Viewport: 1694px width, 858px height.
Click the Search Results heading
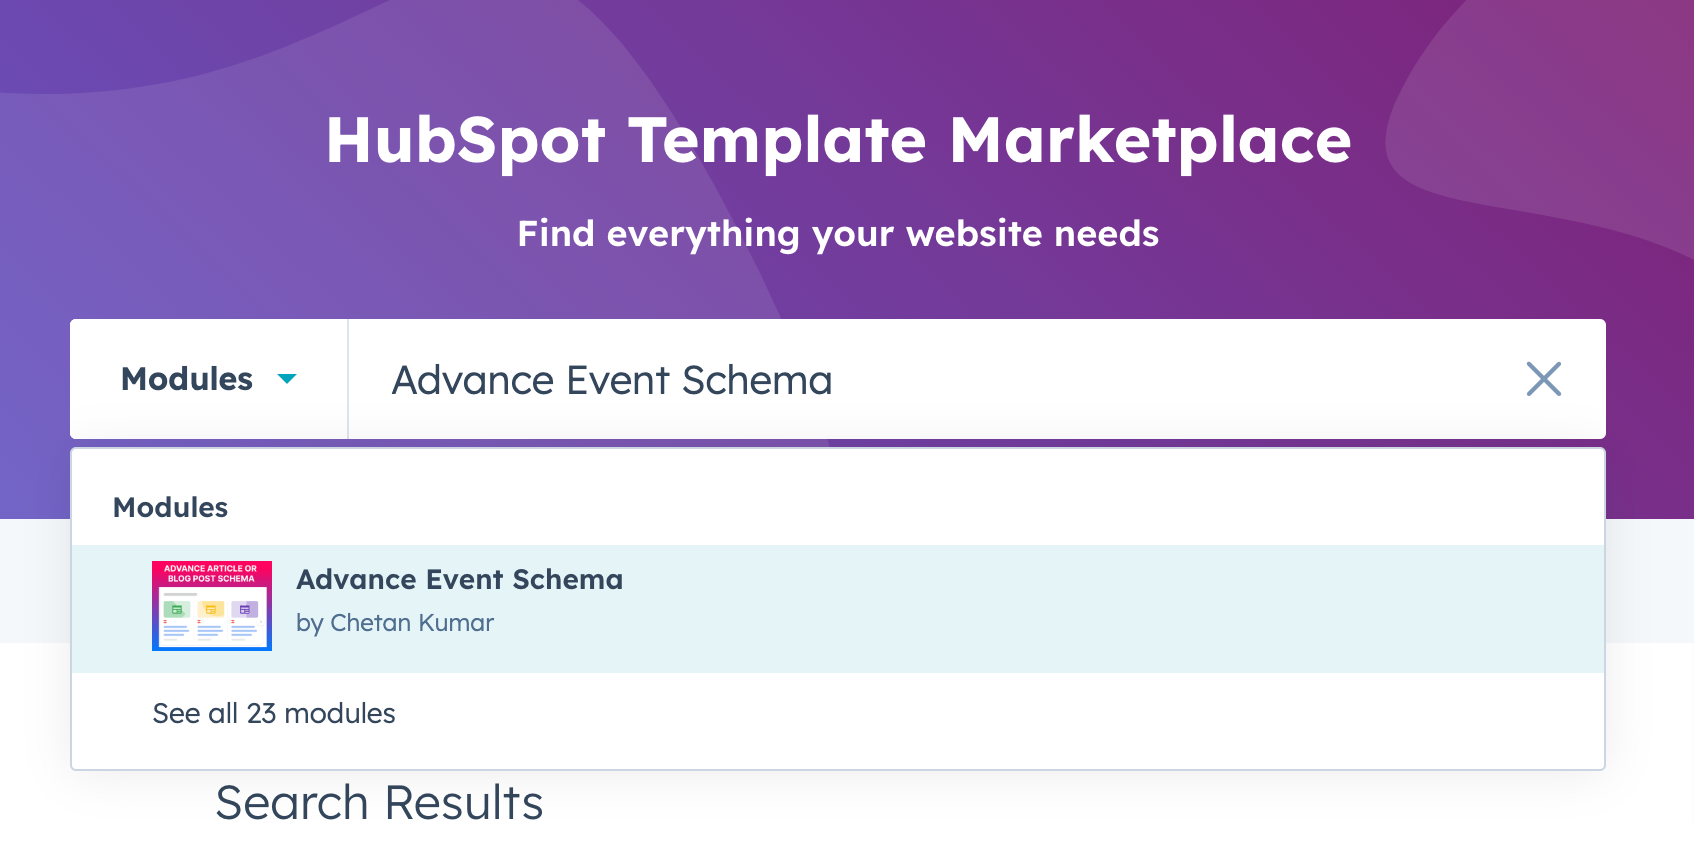point(379,802)
